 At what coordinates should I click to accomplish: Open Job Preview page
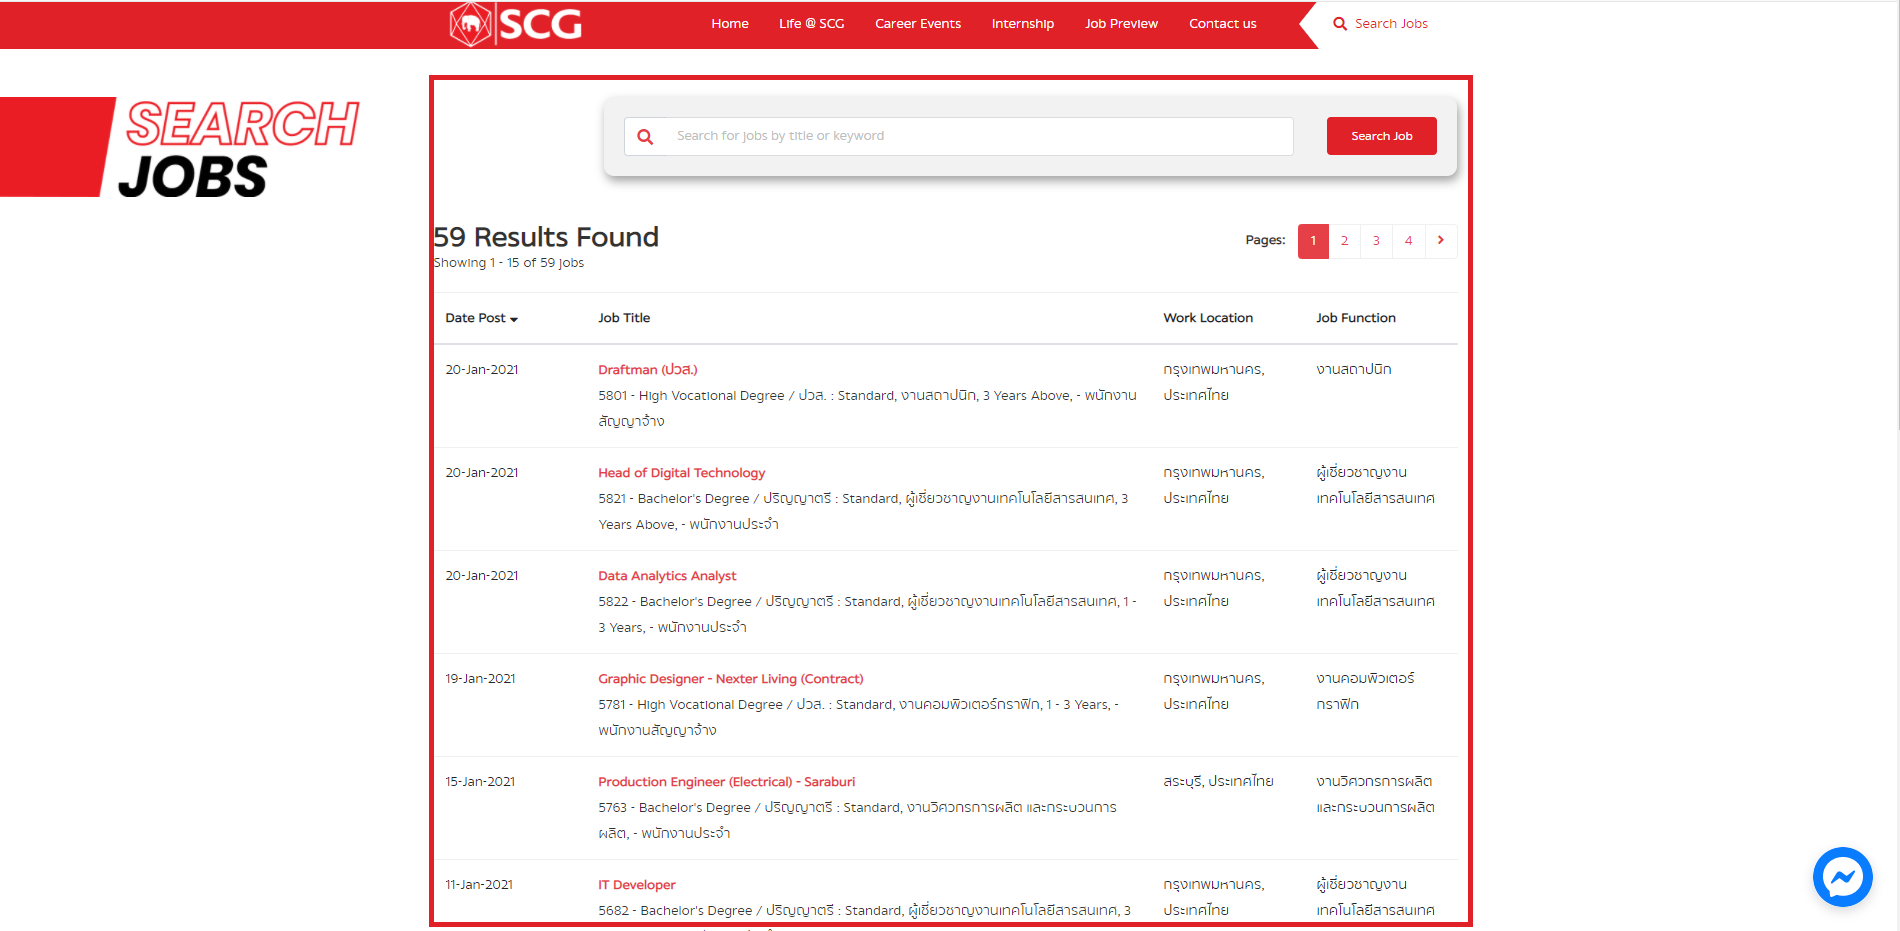1121,24
